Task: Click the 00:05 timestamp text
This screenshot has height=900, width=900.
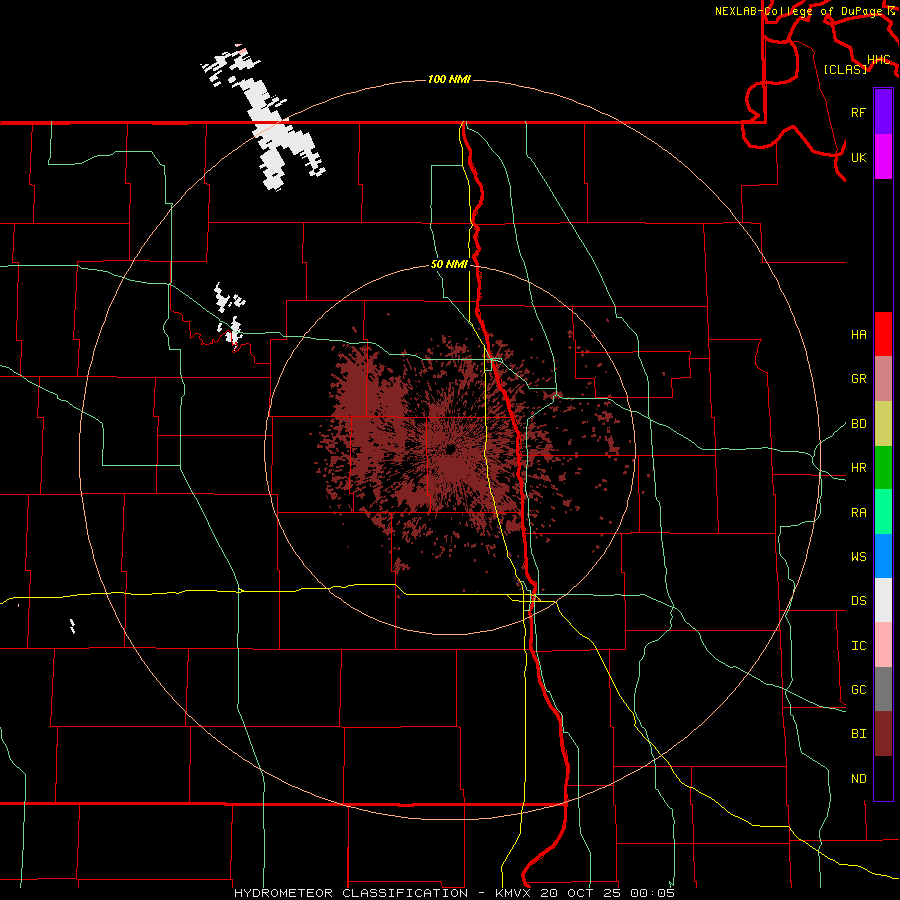Action: (653, 893)
